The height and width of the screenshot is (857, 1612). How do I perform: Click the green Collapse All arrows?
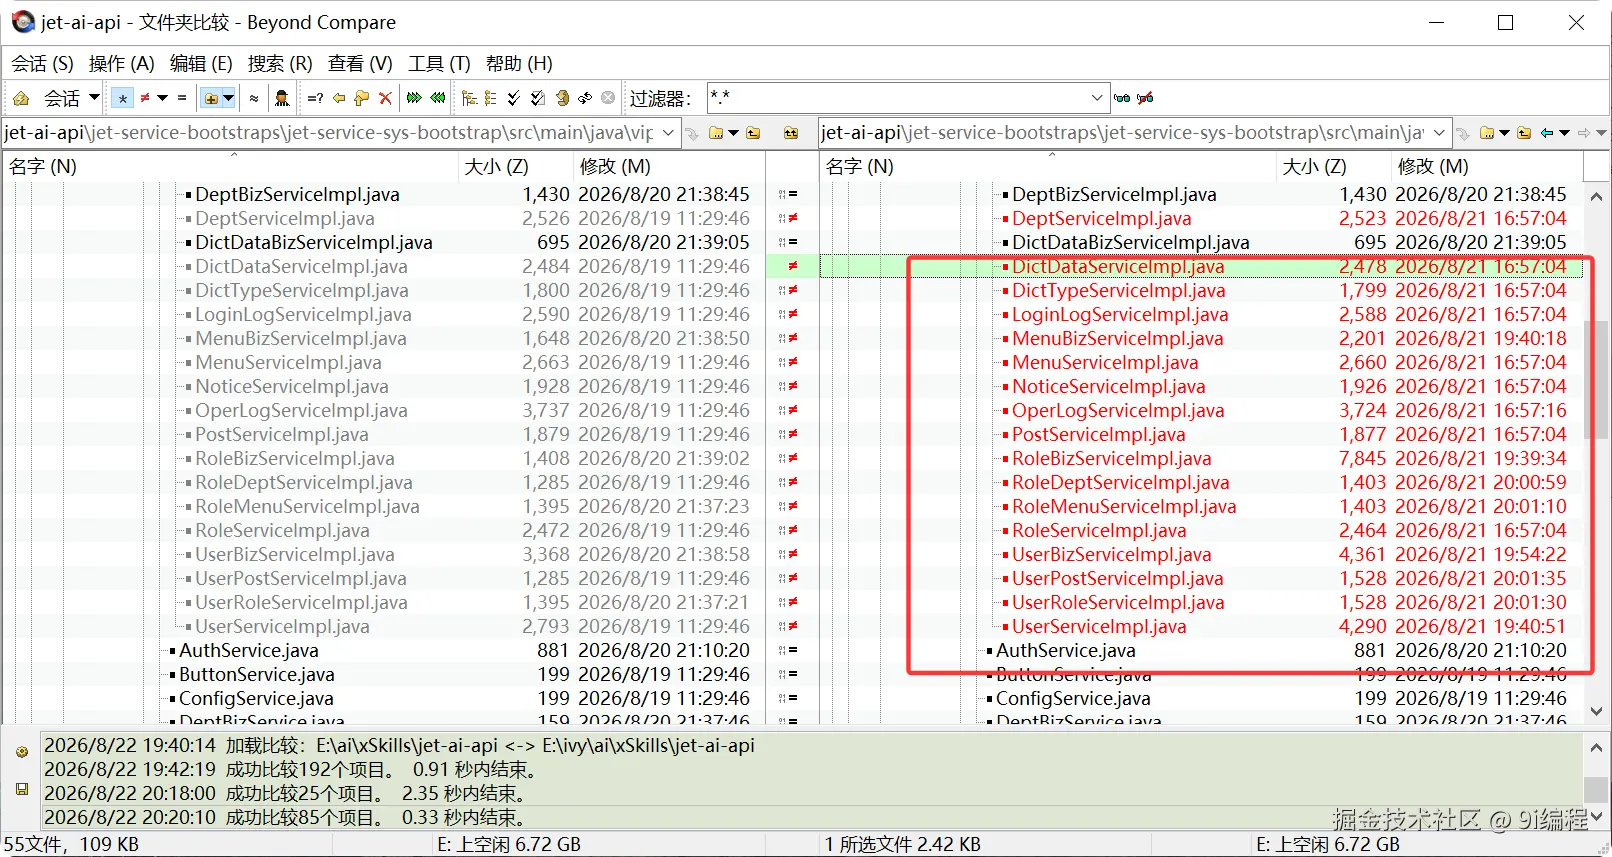click(438, 98)
